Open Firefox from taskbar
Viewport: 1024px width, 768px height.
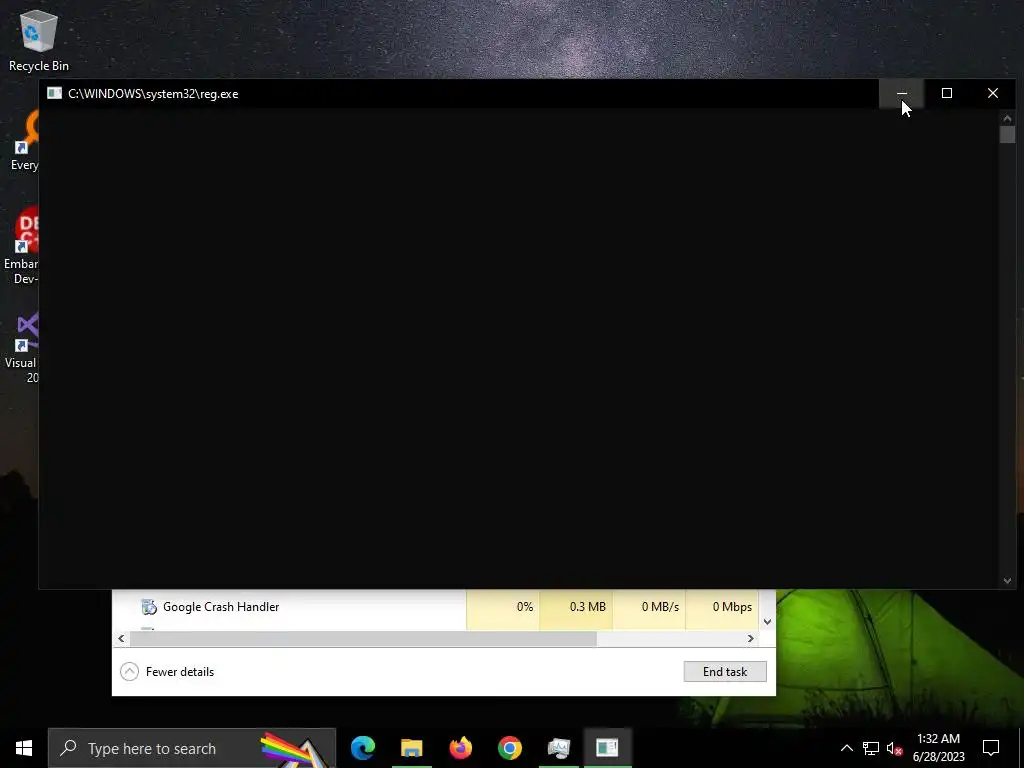coord(460,748)
